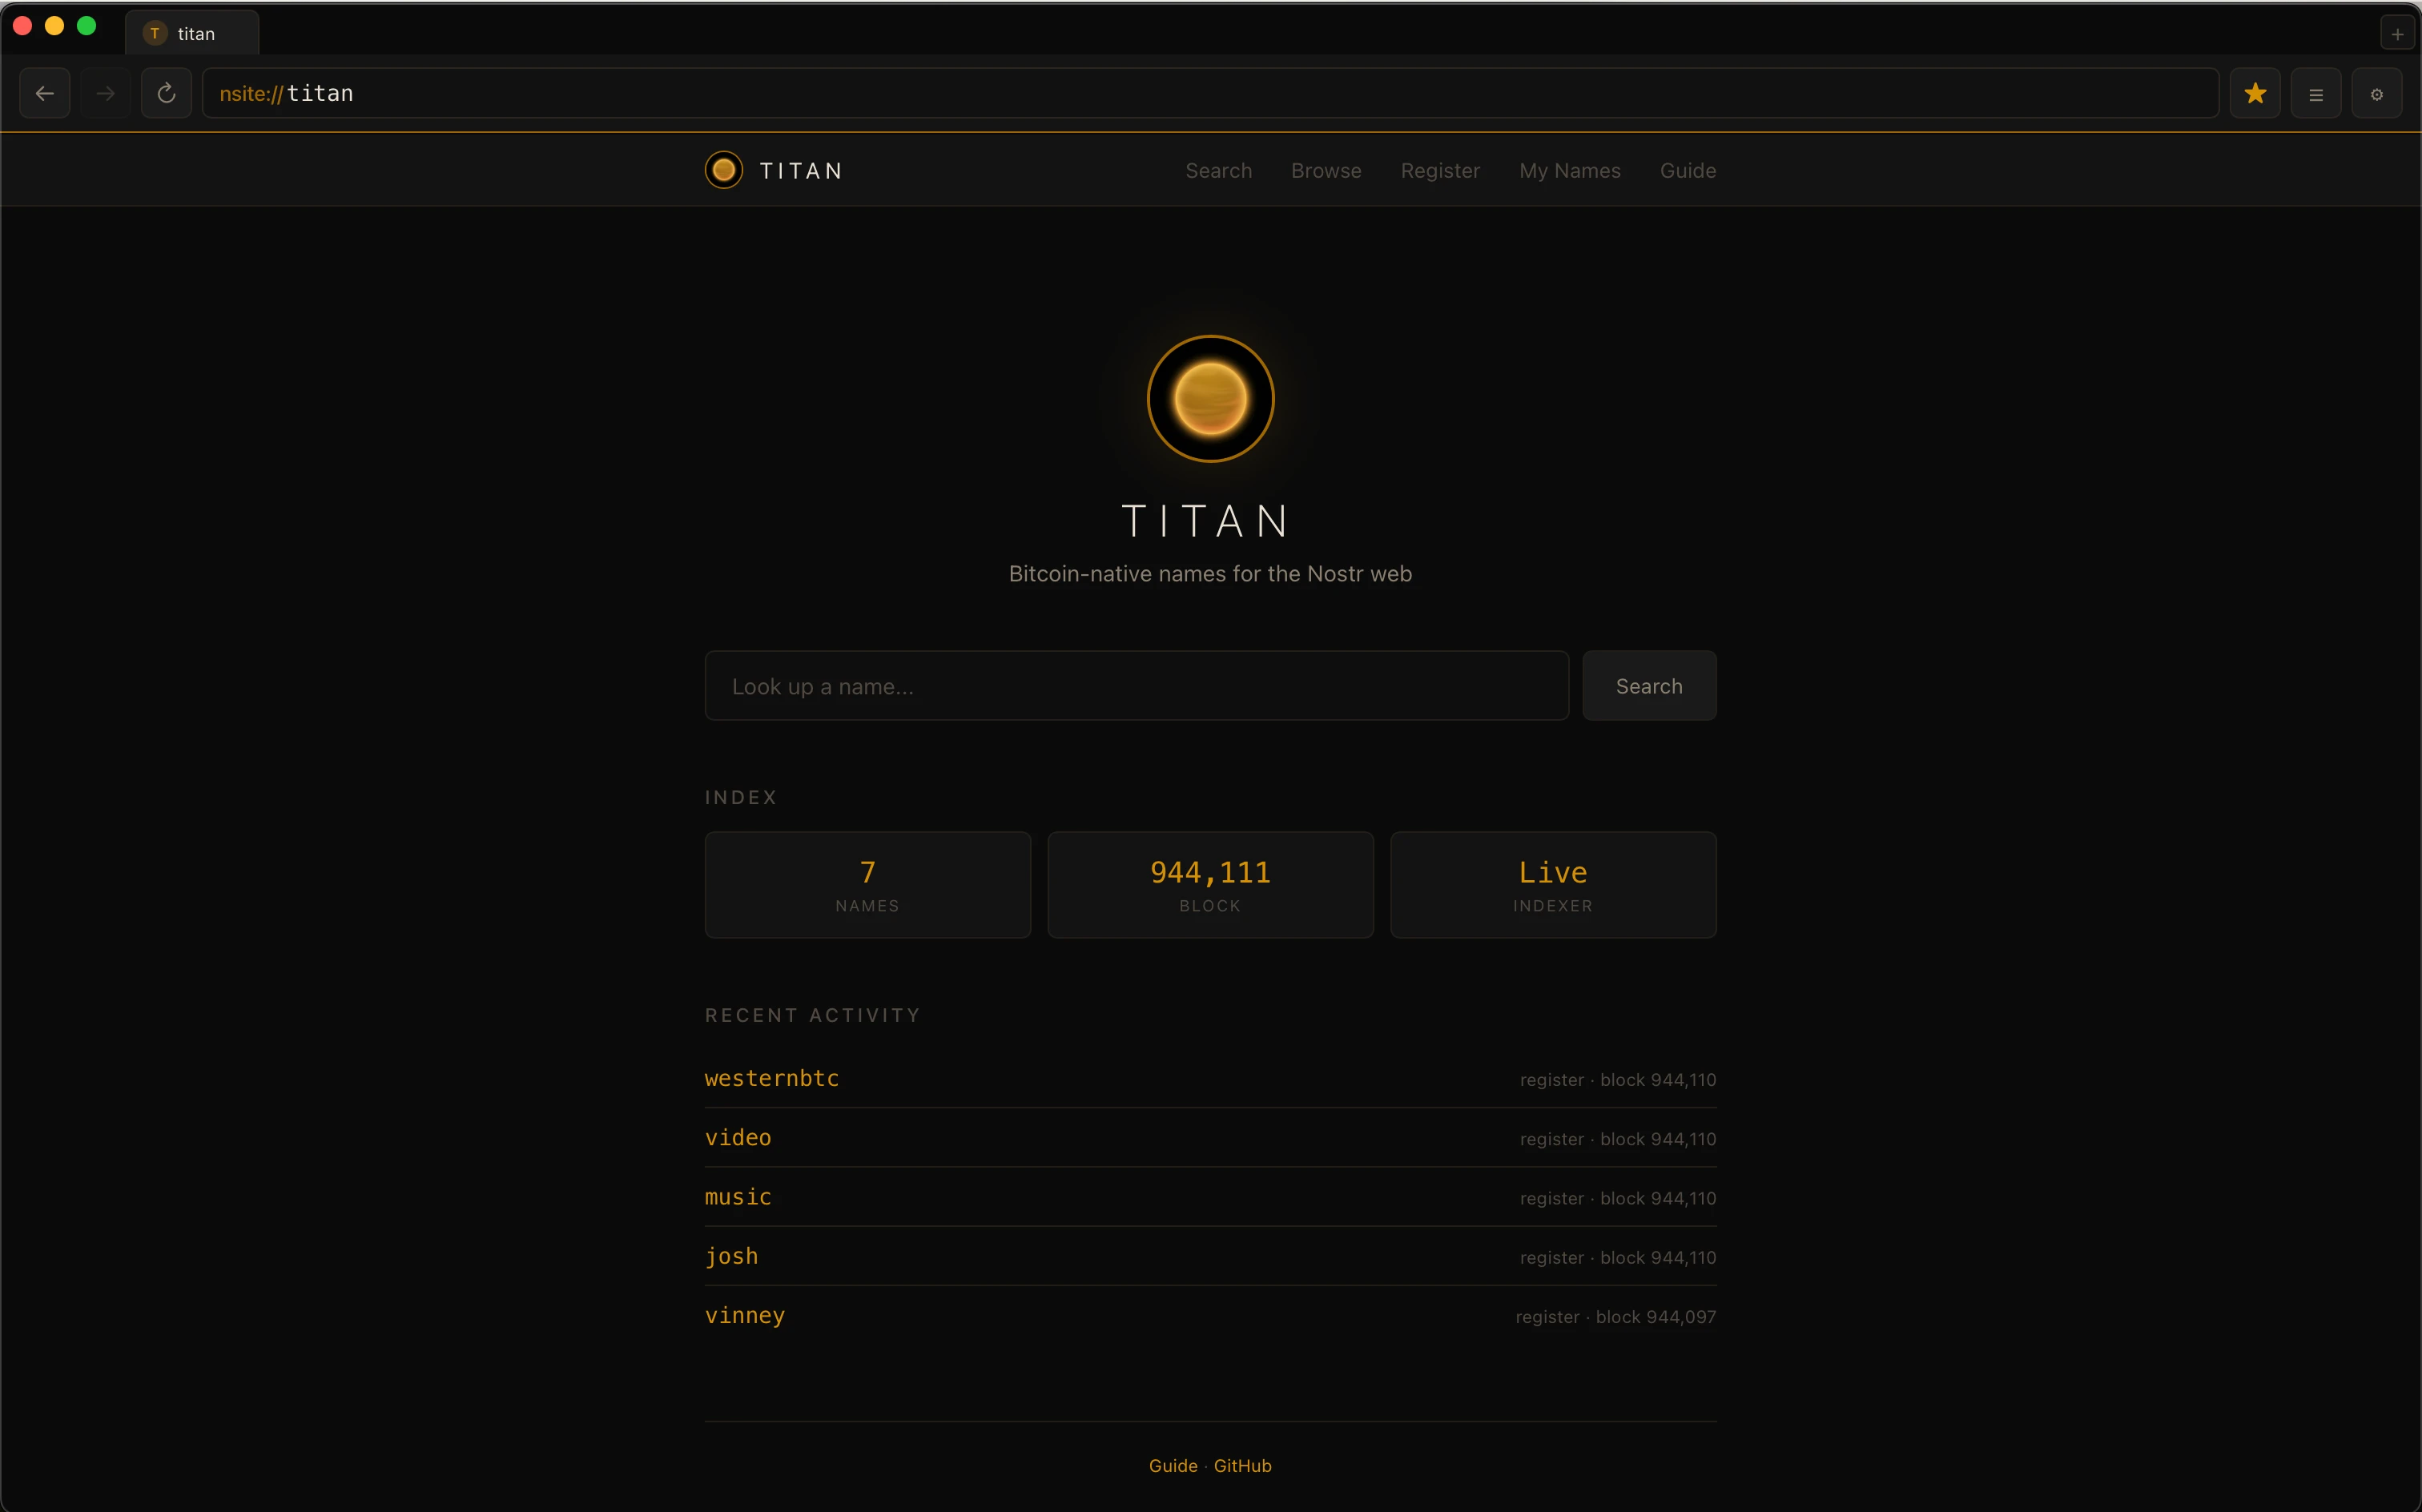Click the Titan planet logo in header
This screenshot has height=1512, width=2422.
[723, 170]
